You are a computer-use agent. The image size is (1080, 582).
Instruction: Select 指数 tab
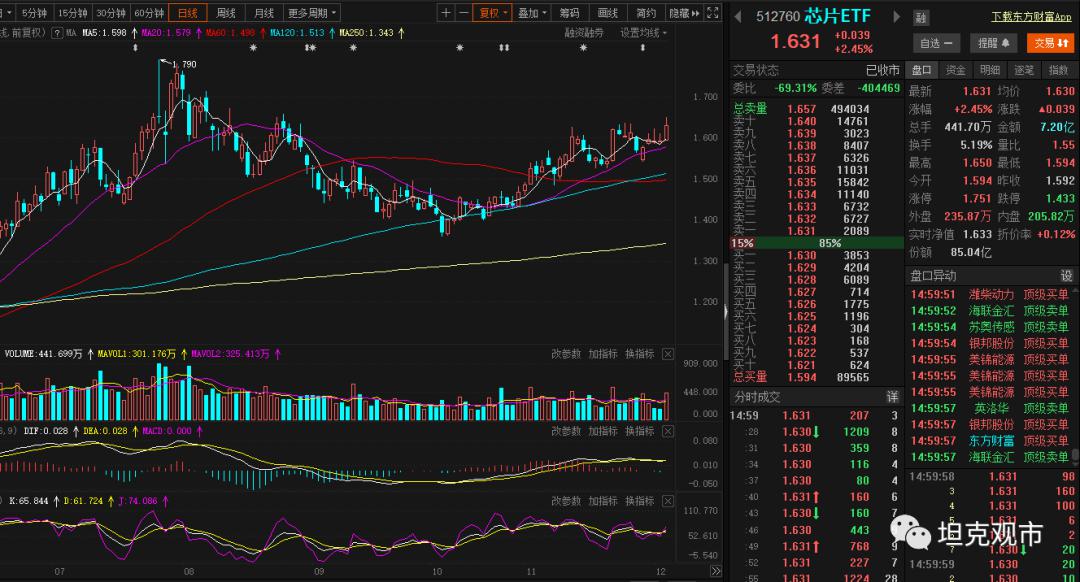[x=1058, y=70]
